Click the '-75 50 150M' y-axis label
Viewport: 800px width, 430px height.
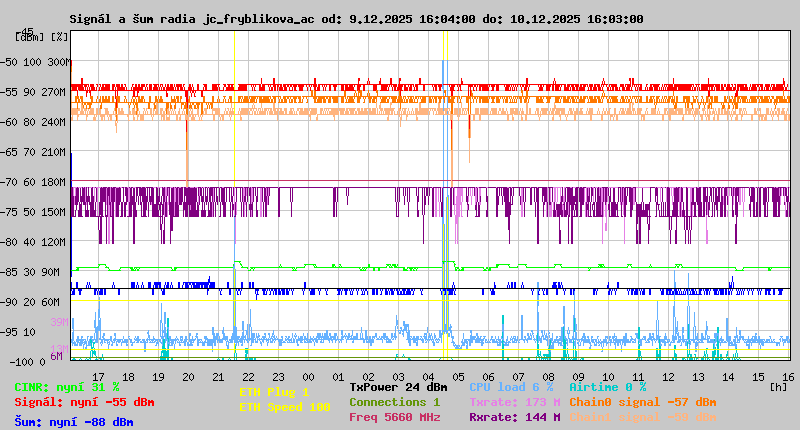(x=33, y=212)
